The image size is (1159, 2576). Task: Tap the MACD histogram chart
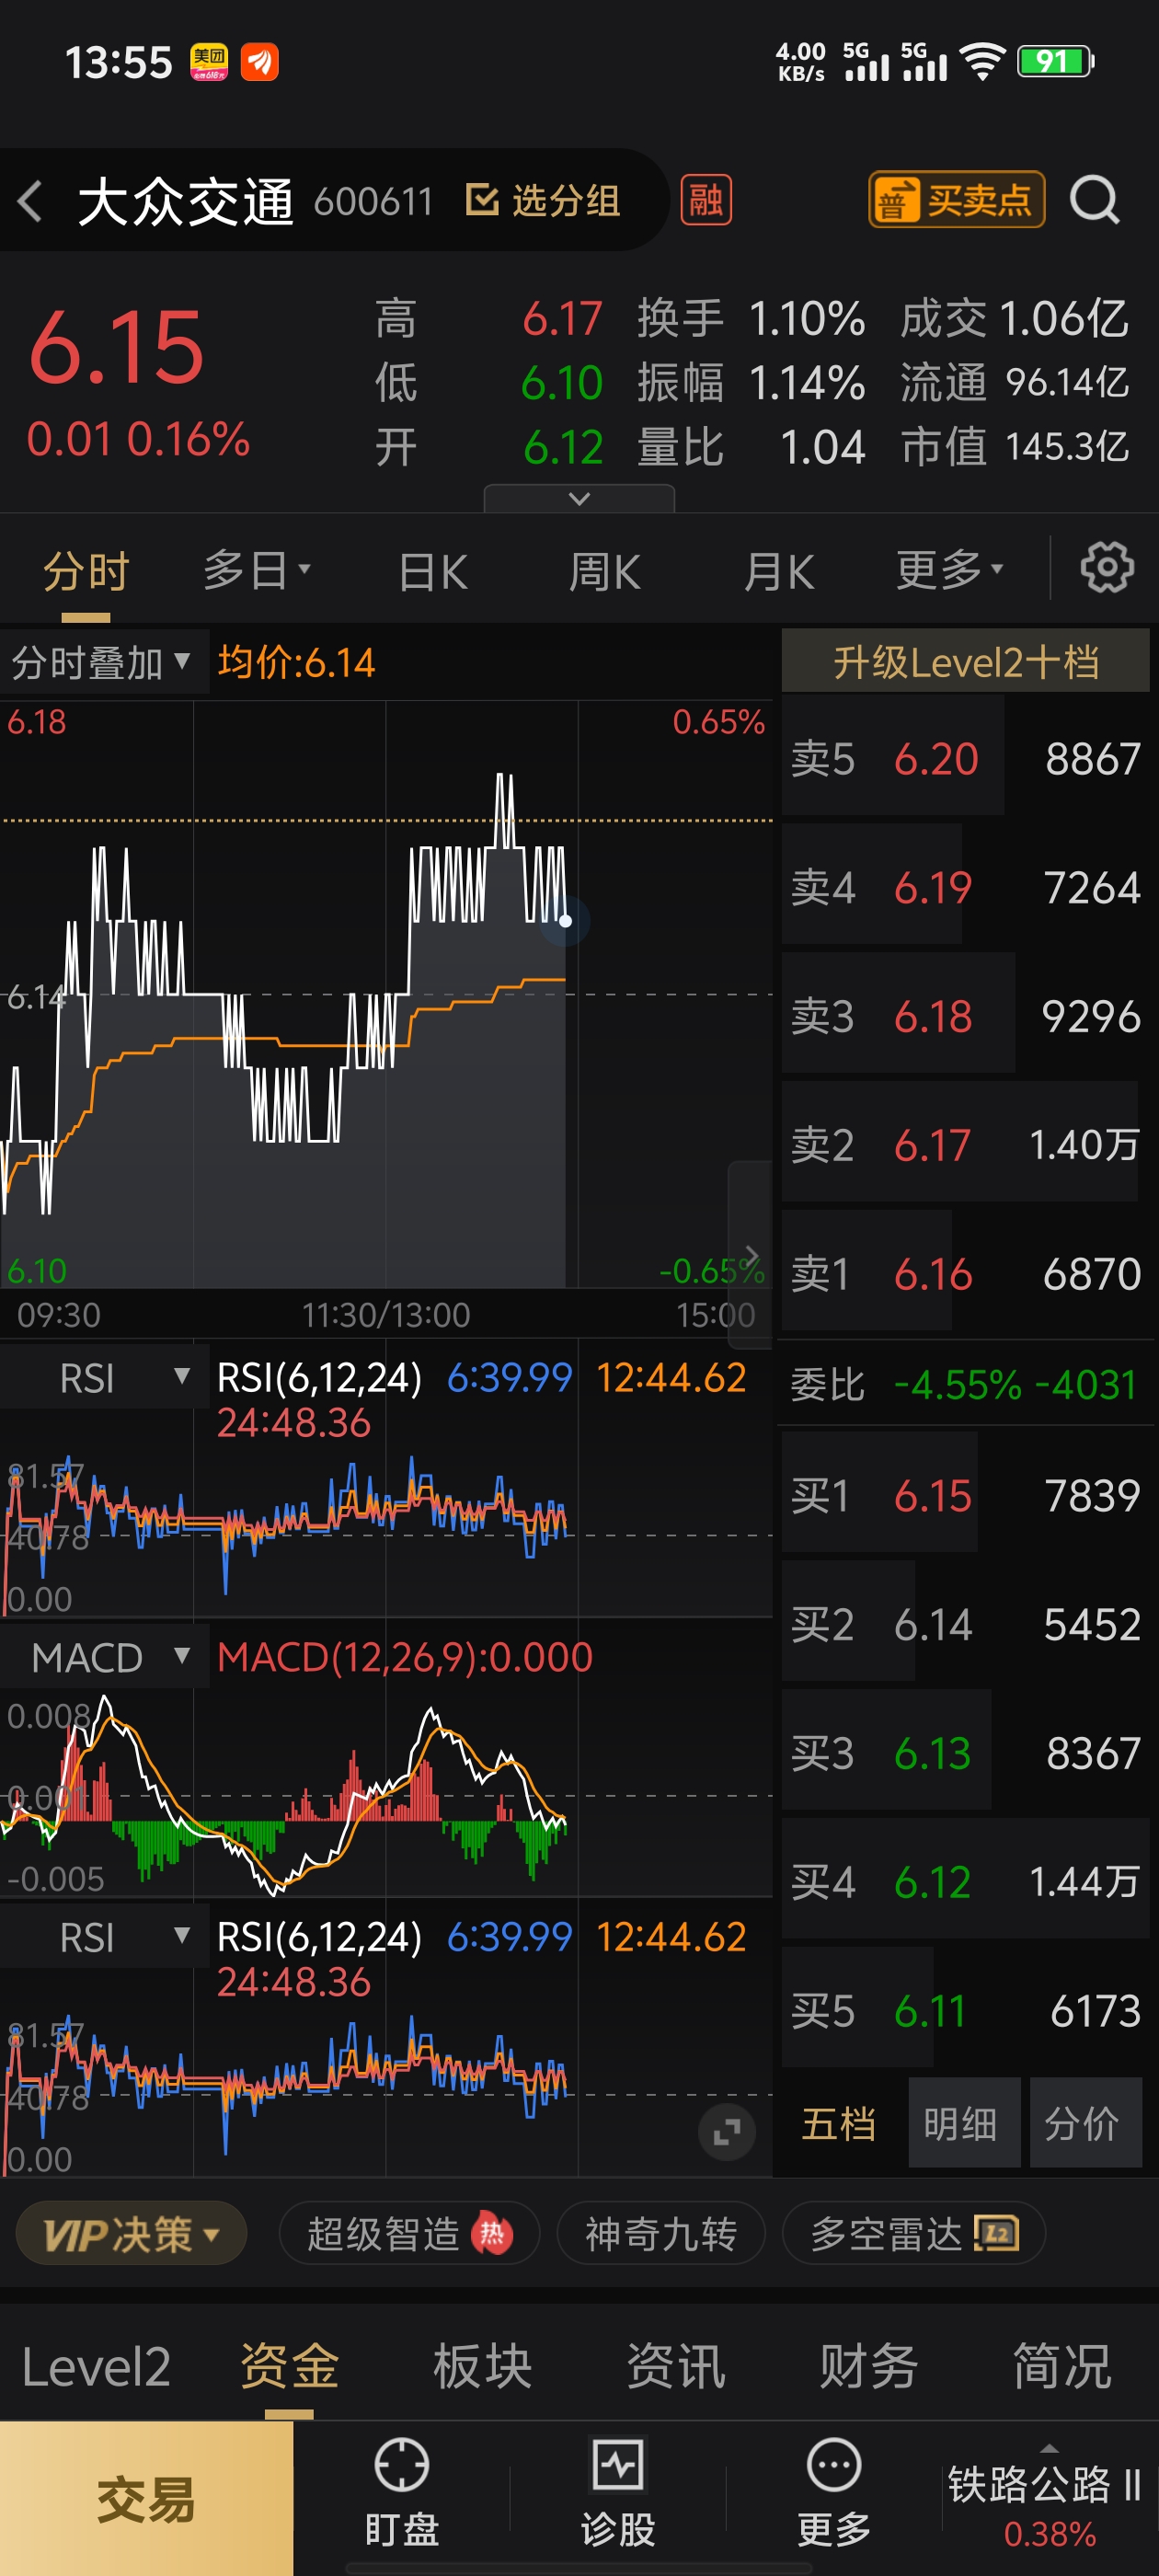point(386,1793)
